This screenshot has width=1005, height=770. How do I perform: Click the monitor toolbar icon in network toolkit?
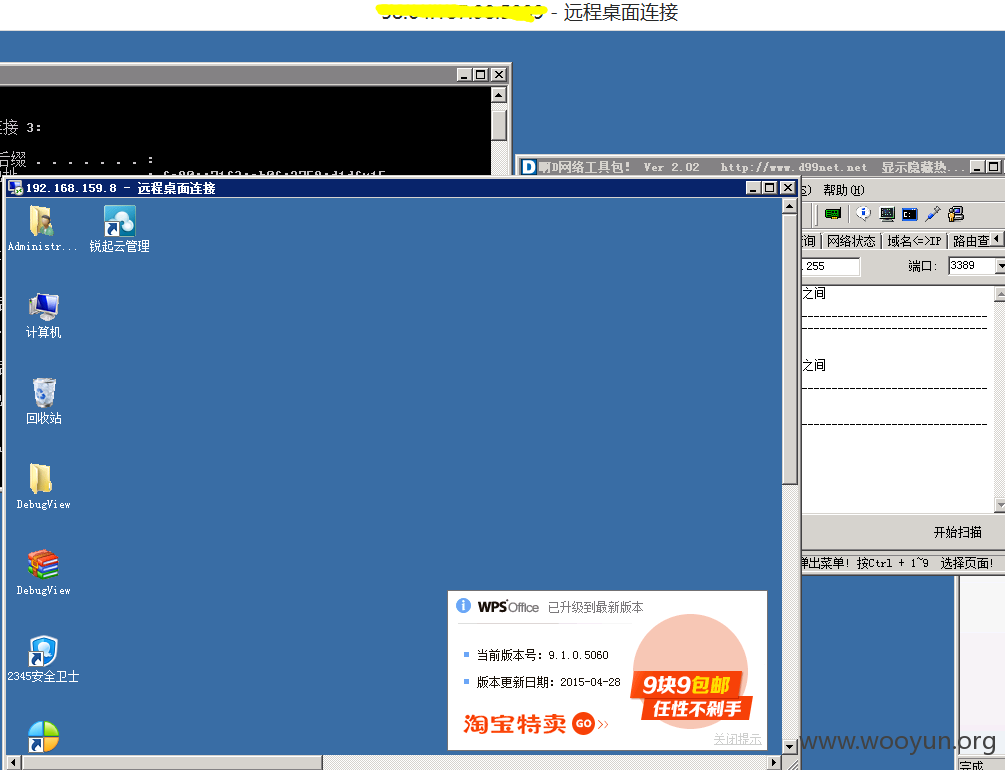(887, 213)
